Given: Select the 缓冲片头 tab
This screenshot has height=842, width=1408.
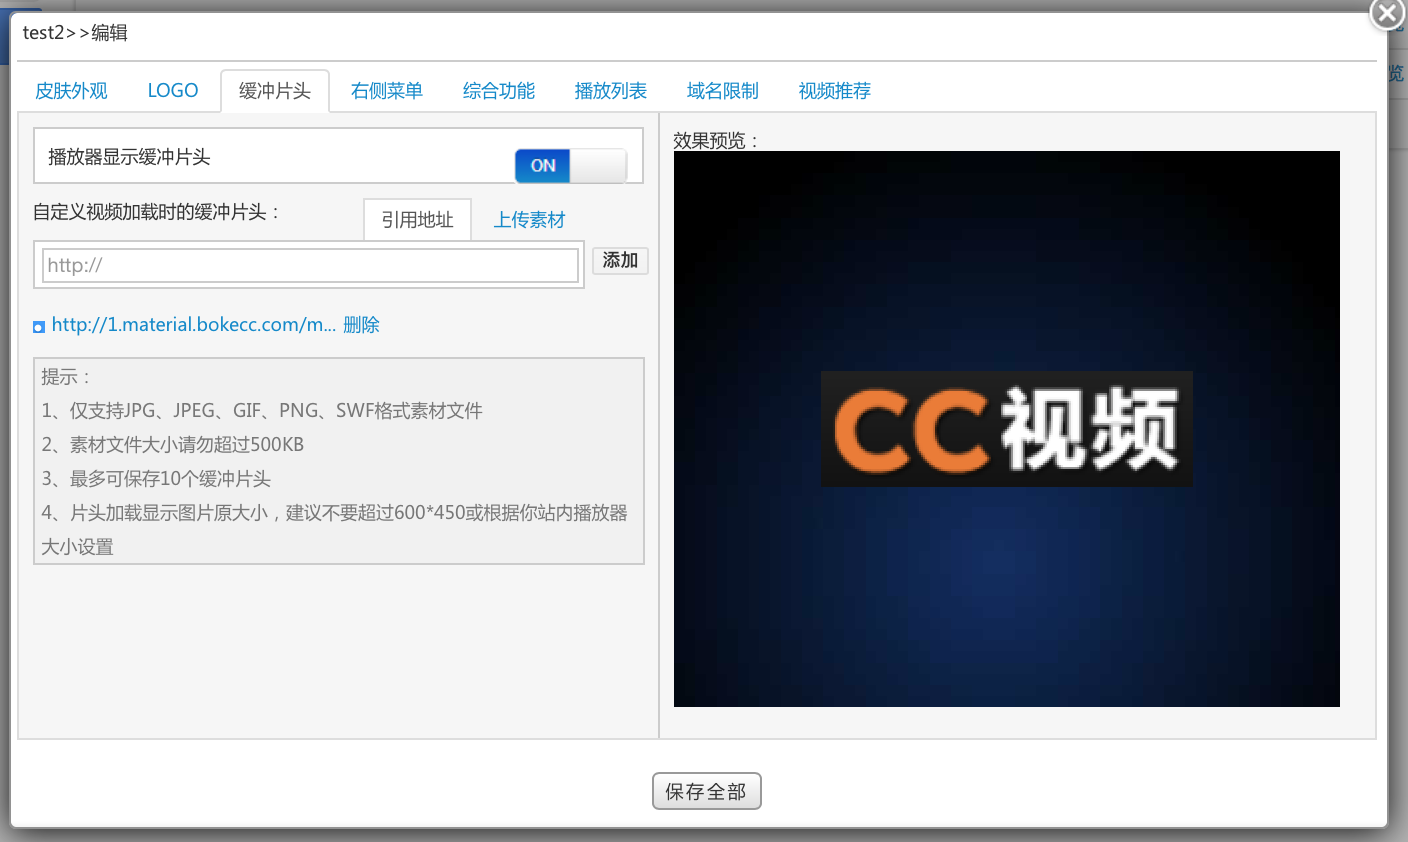Looking at the screenshot, I should 275,91.
